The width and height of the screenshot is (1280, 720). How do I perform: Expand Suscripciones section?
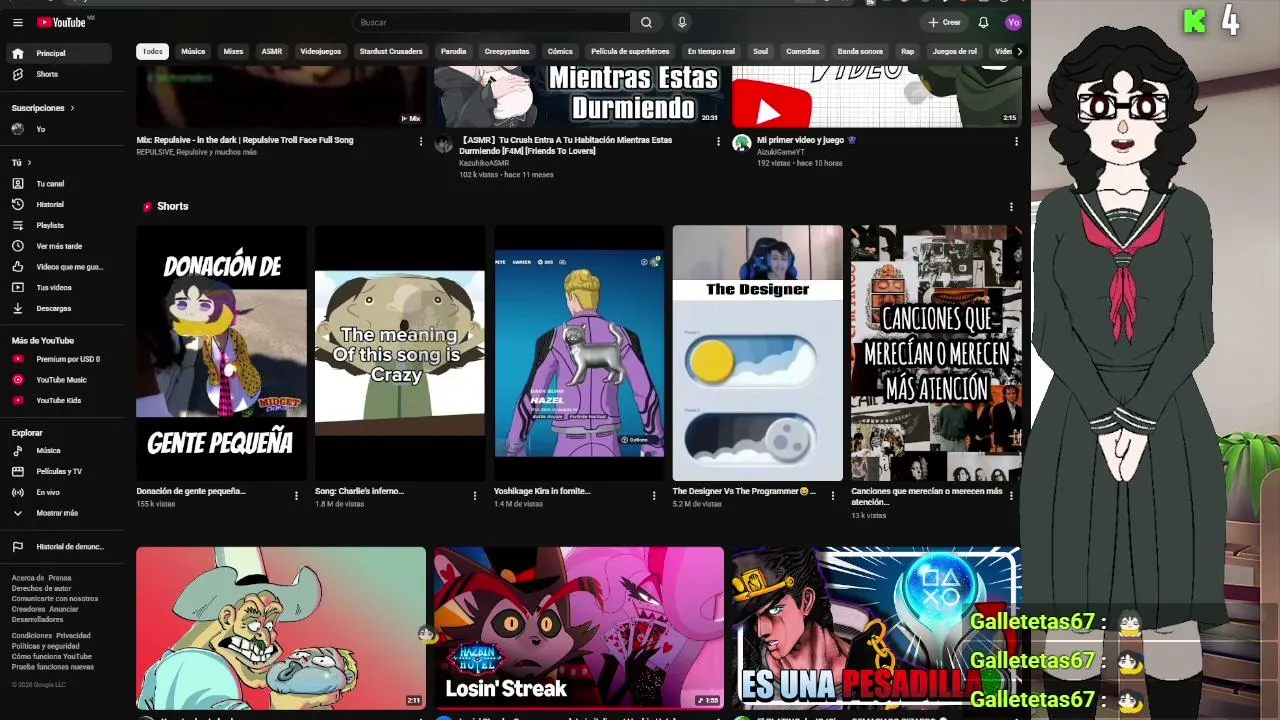tap(43, 108)
